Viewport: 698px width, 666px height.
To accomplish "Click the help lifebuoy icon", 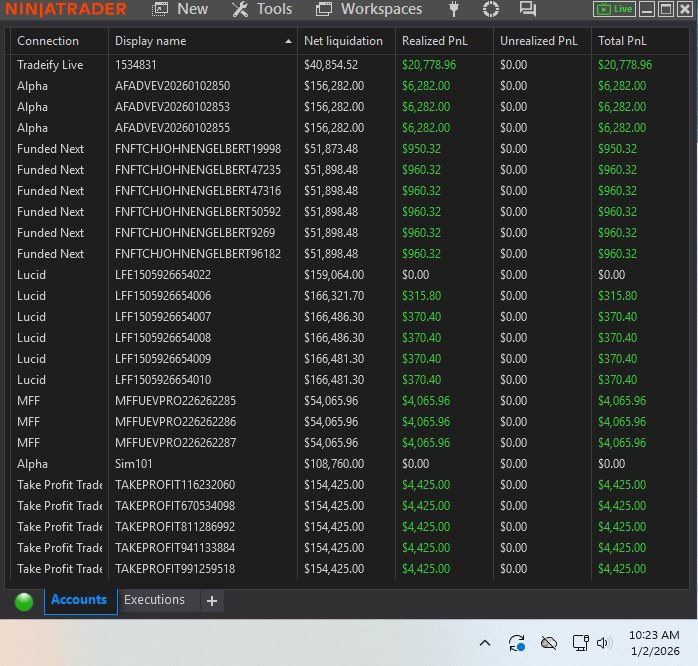I will [x=491, y=9].
